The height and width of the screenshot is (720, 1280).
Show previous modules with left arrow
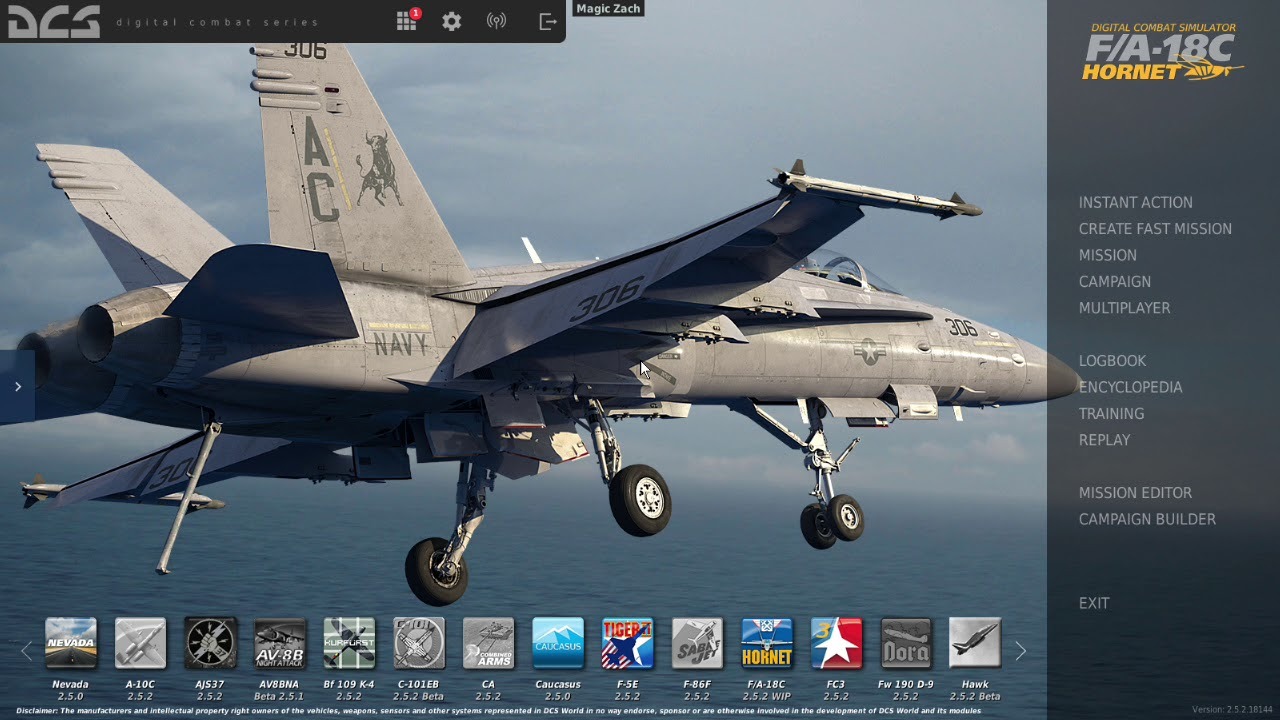[x=26, y=651]
